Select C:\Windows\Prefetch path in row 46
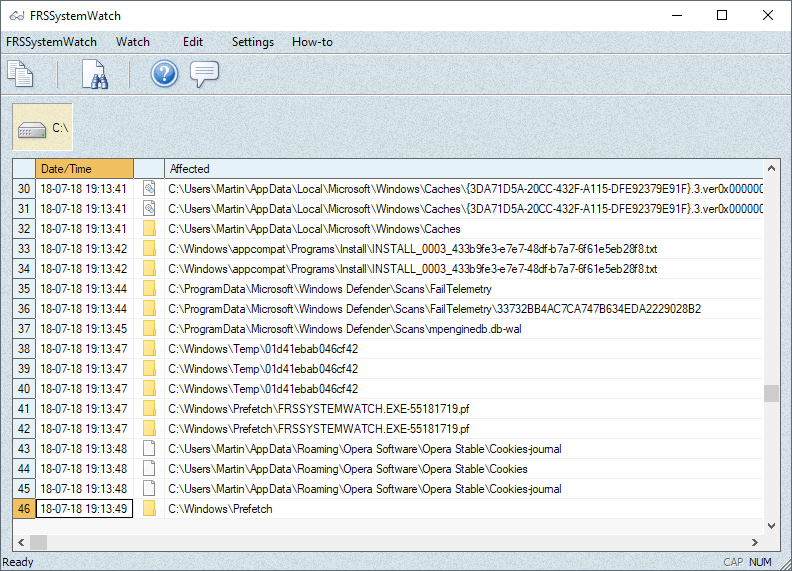 coord(220,509)
